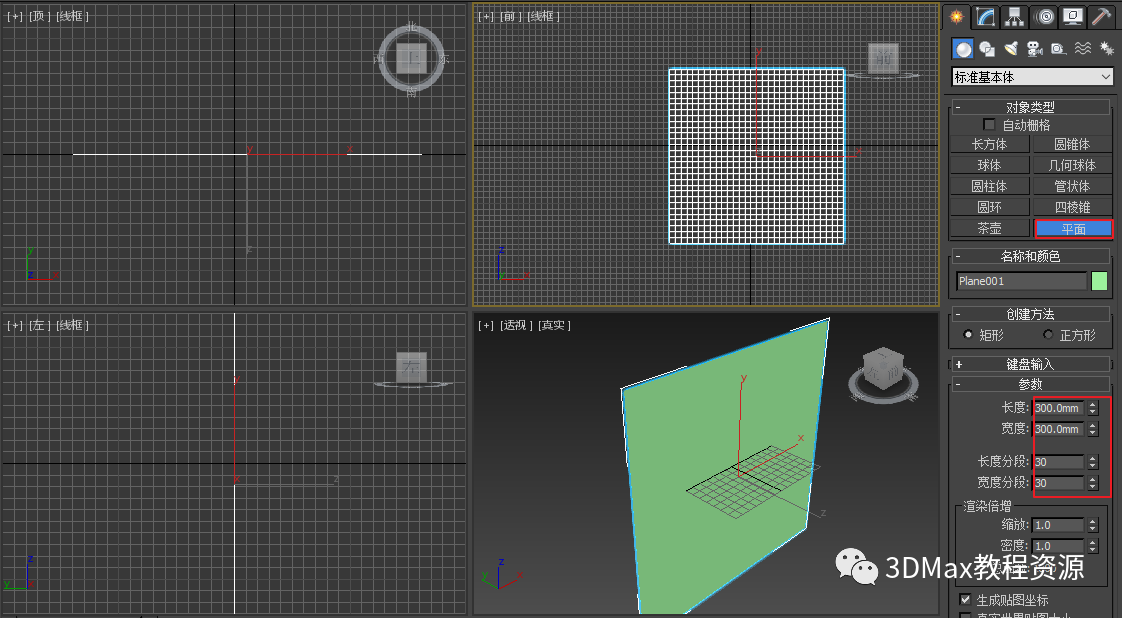Open the [+] menu of the 透视 viewport

[x=486, y=325]
